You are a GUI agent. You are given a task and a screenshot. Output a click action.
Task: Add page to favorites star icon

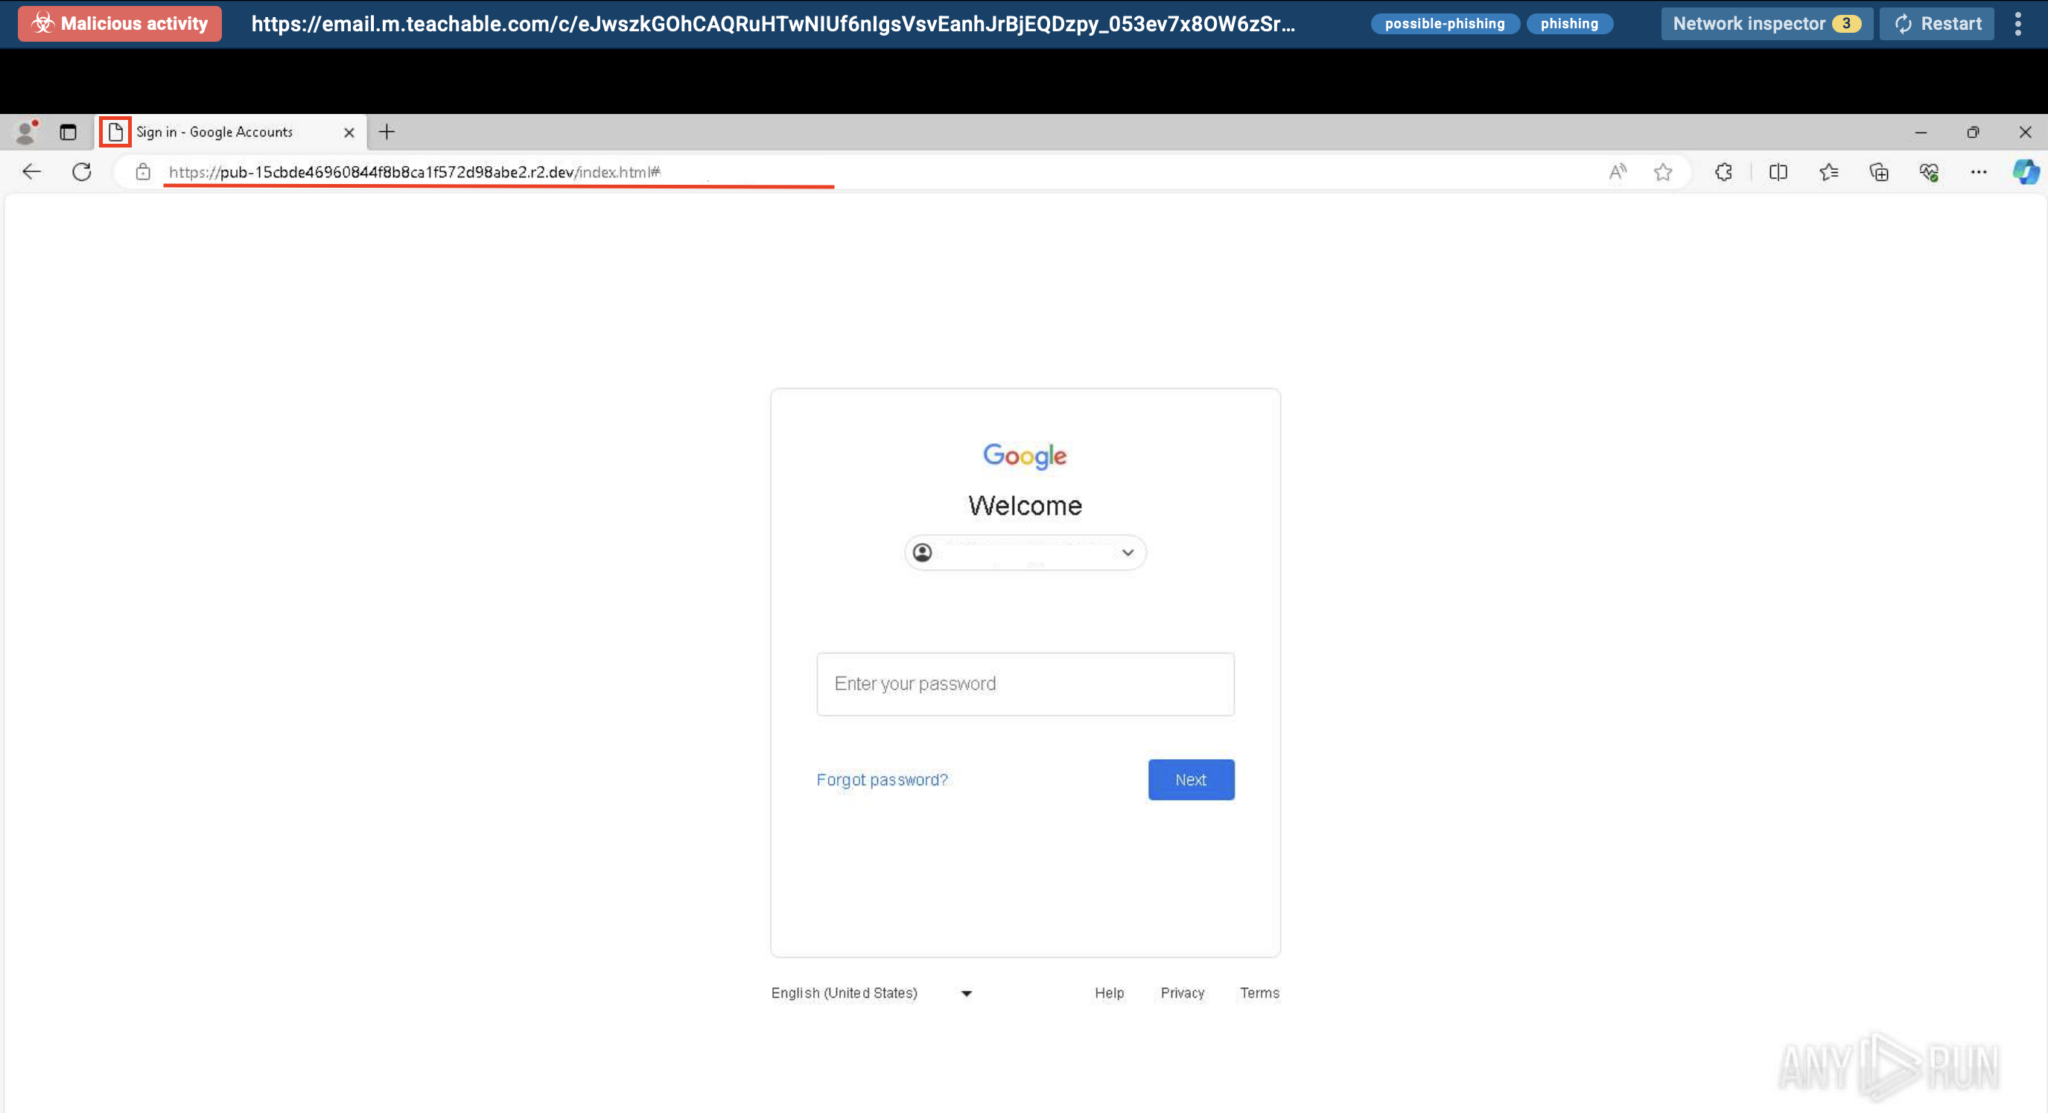pos(1663,172)
